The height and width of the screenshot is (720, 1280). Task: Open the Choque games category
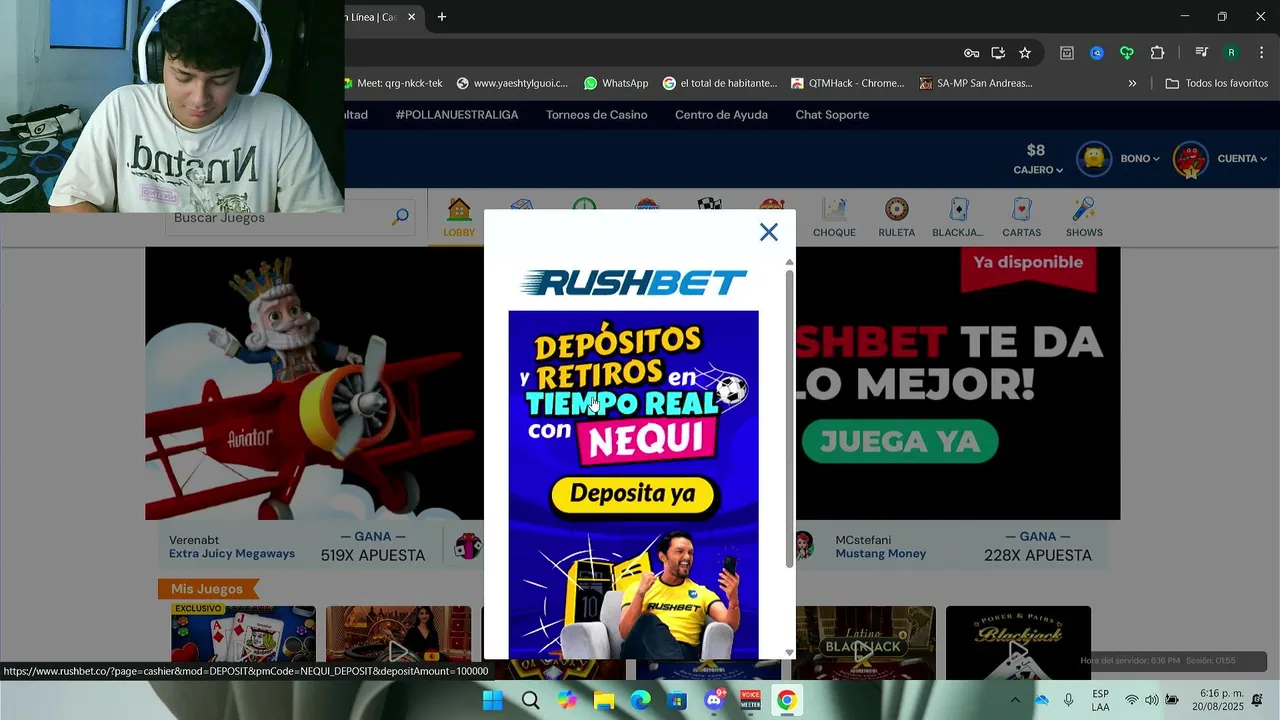tap(834, 218)
